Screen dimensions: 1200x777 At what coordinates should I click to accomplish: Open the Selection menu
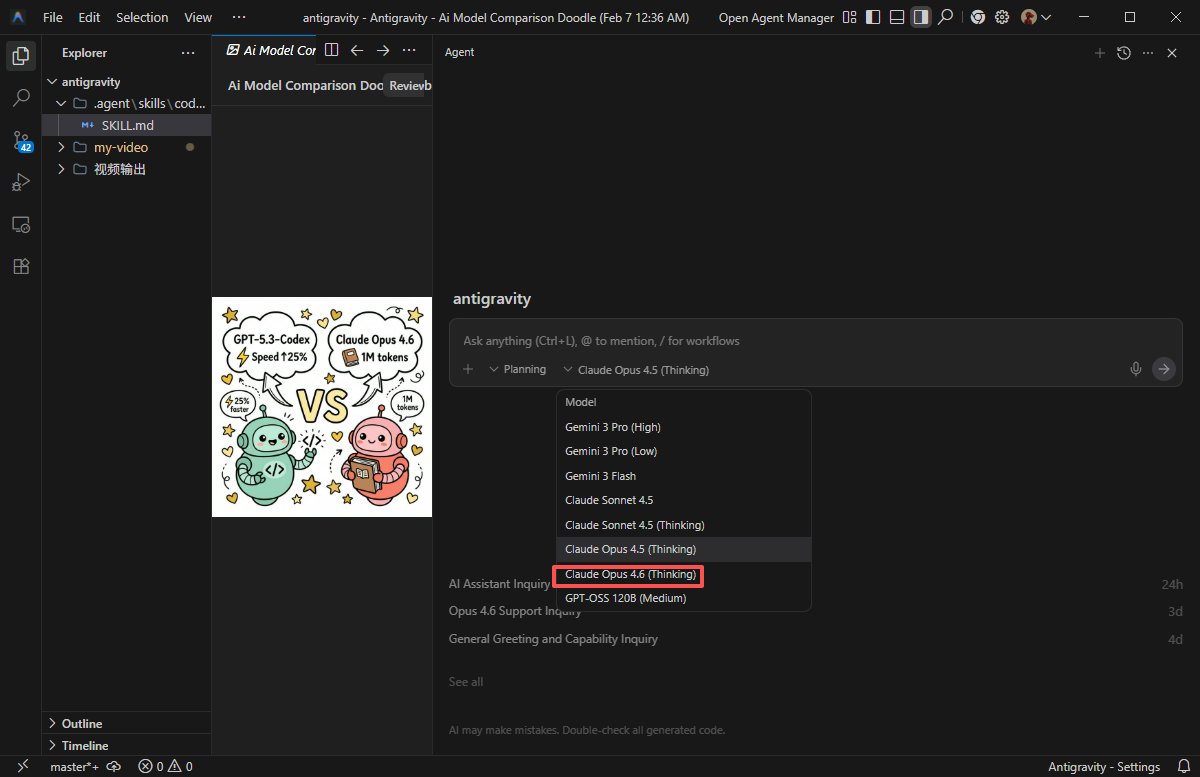pyautogui.click(x=142, y=17)
